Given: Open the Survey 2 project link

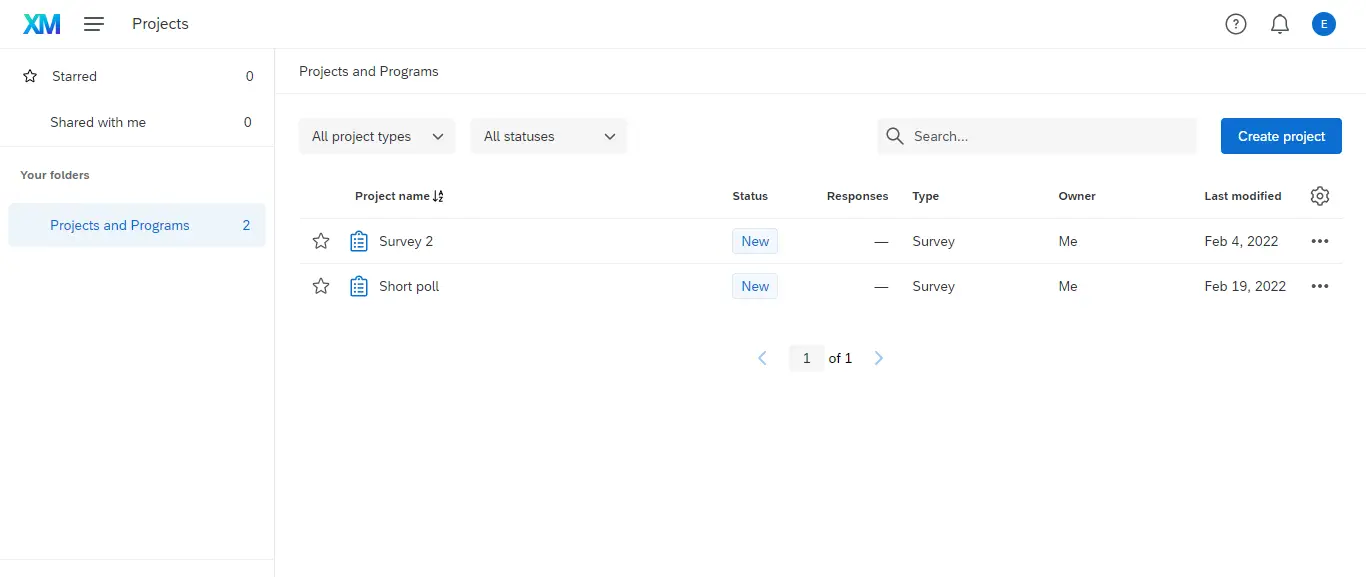Looking at the screenshot, I should coord(406,241).
